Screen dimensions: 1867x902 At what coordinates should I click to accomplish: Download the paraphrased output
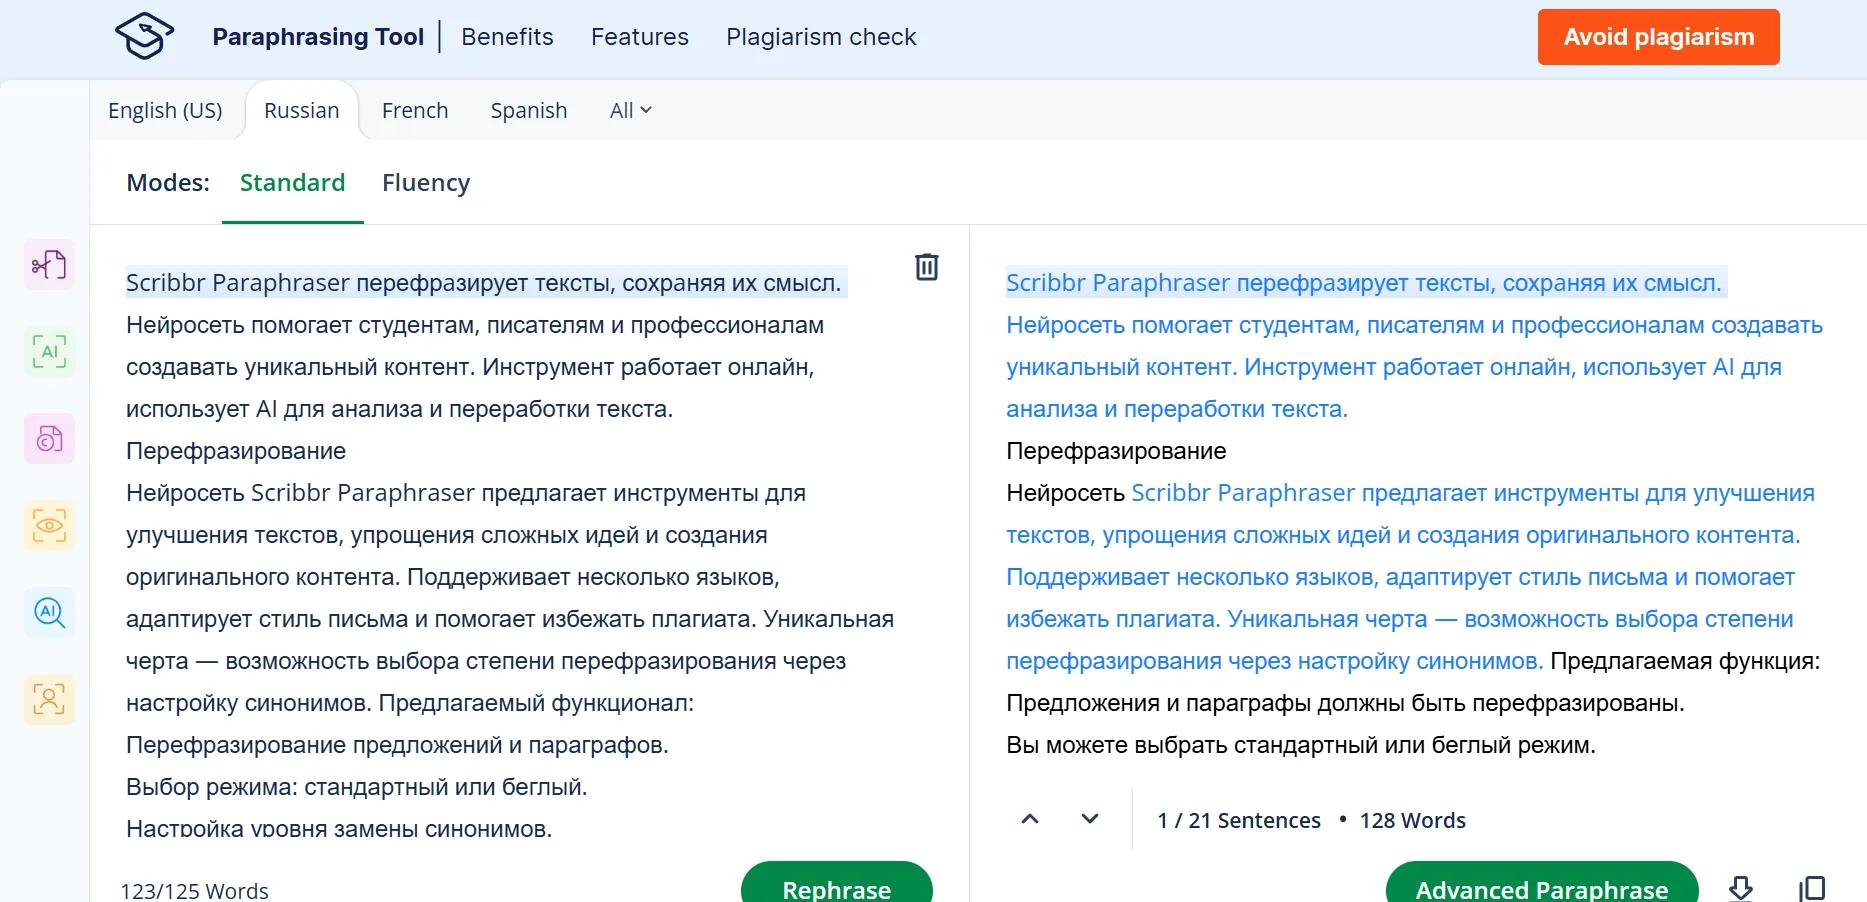[1741, 888]
